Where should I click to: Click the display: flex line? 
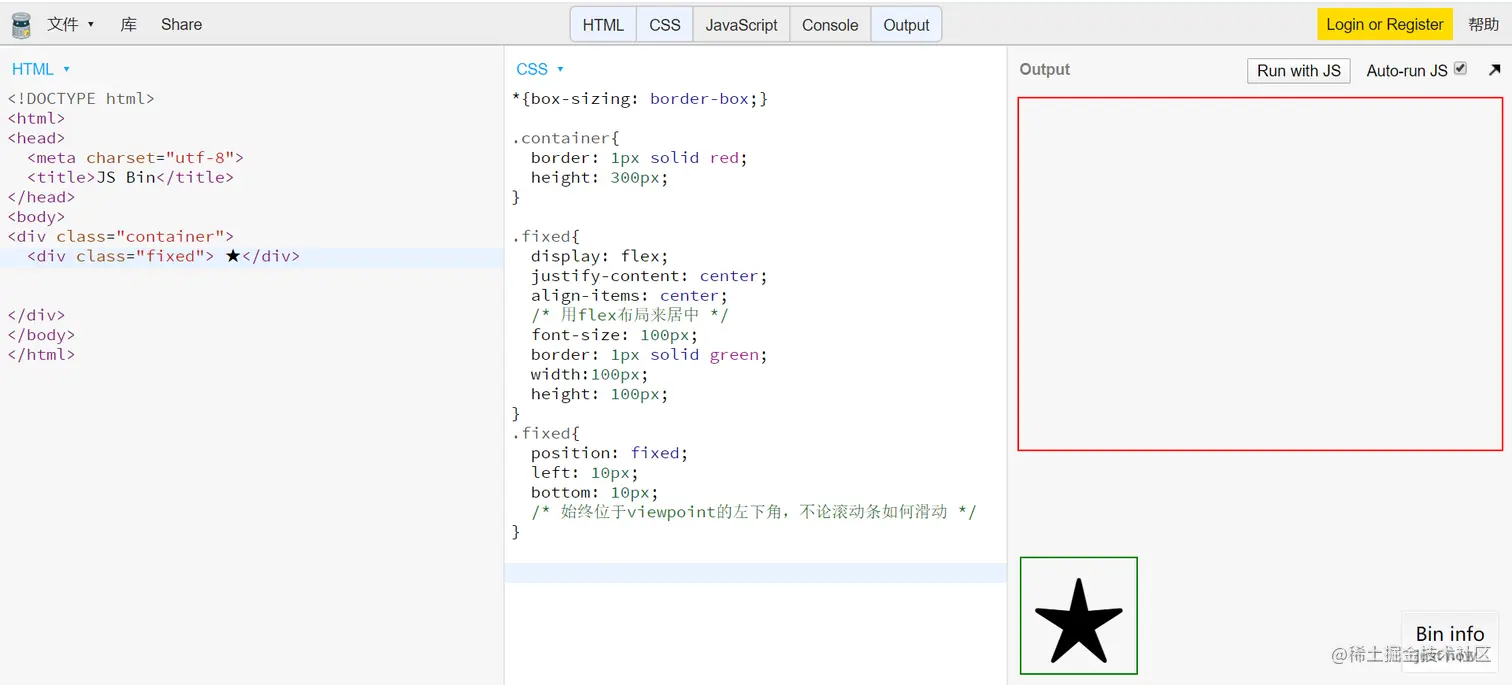click(600, 256)
